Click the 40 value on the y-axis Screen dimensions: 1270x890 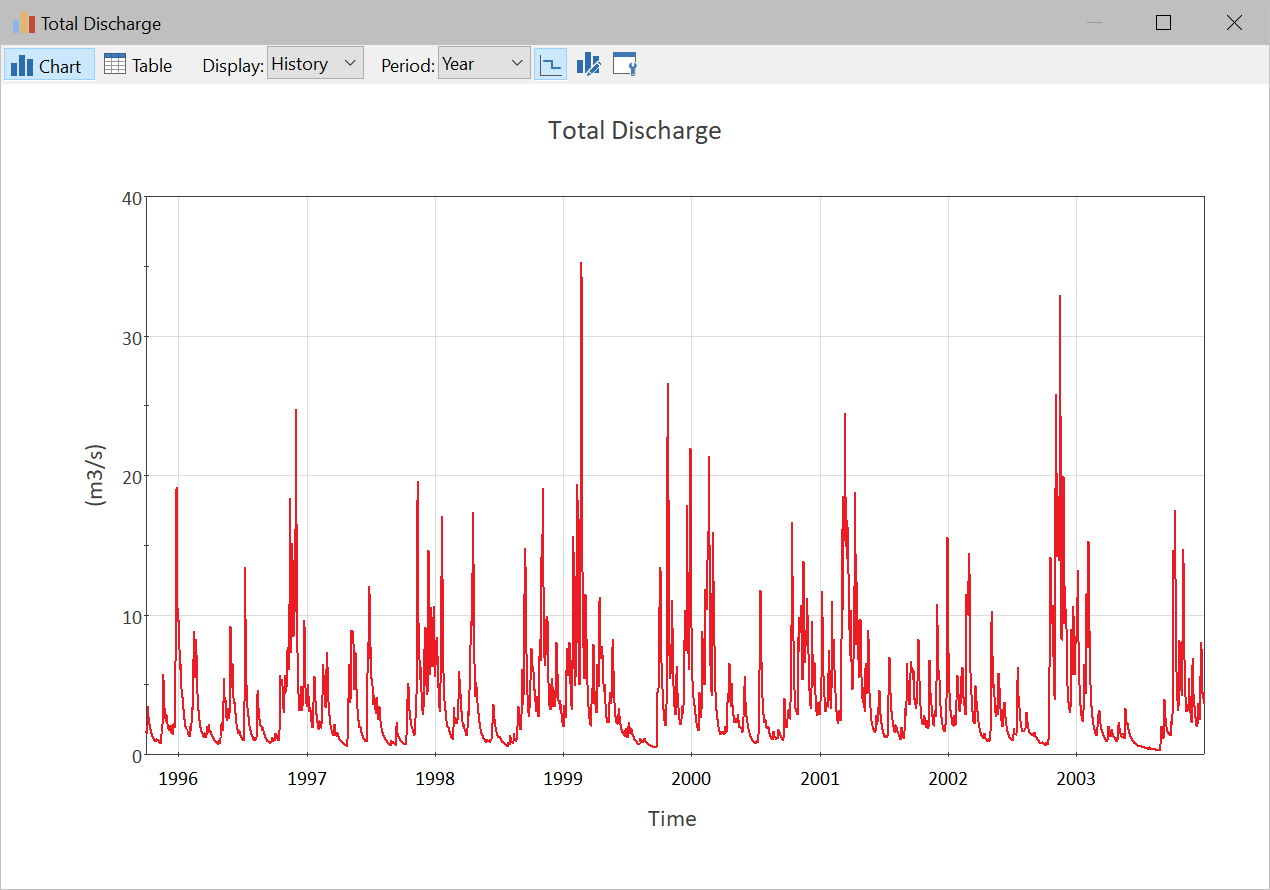click(x=130, y=198)
